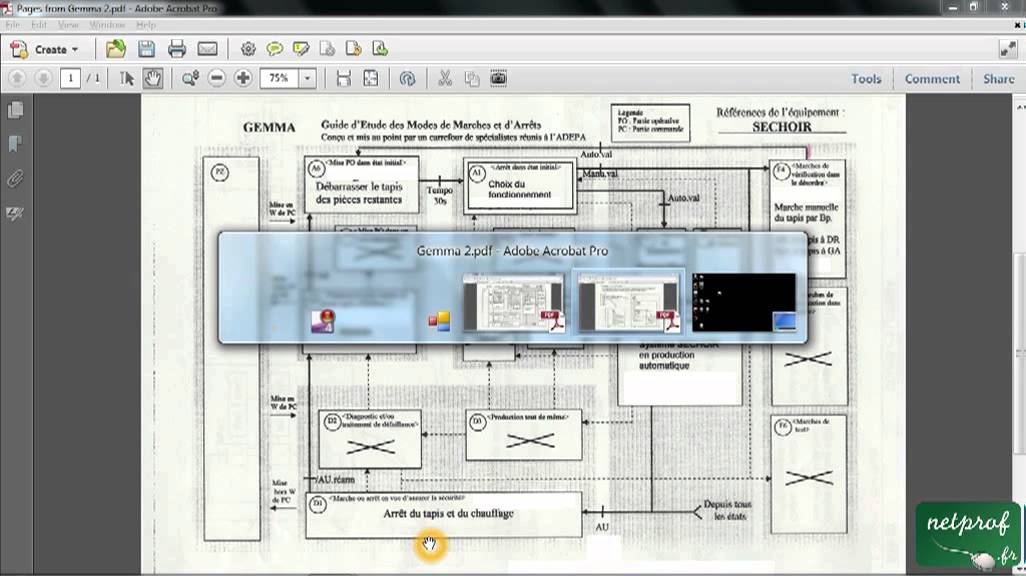Zoom in with the plus button
The image size is (1026, 576).
tap(243, 79)
